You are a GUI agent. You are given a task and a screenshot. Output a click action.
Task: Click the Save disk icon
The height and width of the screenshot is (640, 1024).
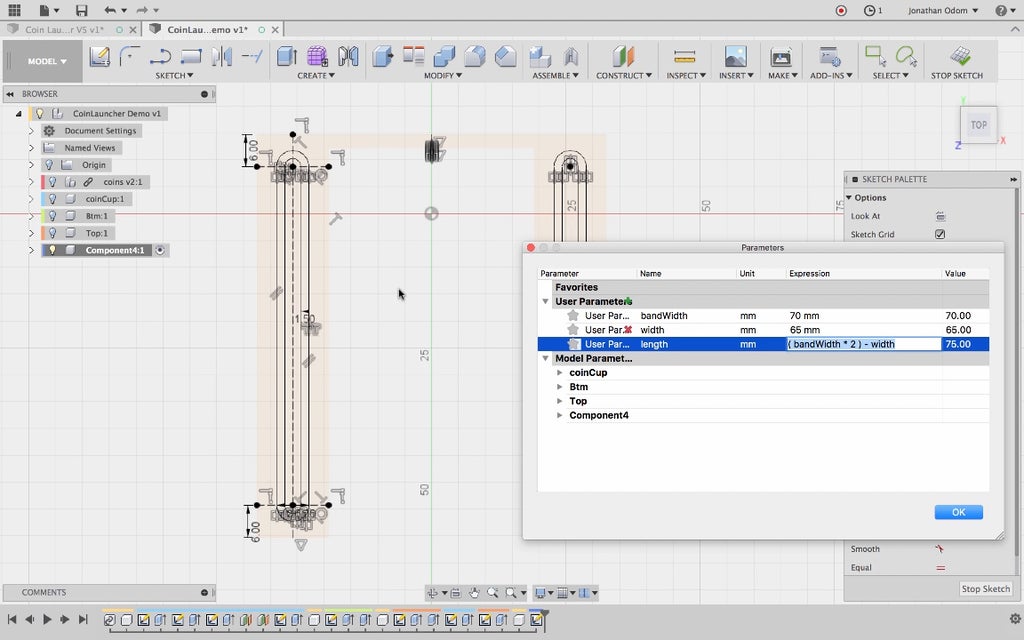81,10
